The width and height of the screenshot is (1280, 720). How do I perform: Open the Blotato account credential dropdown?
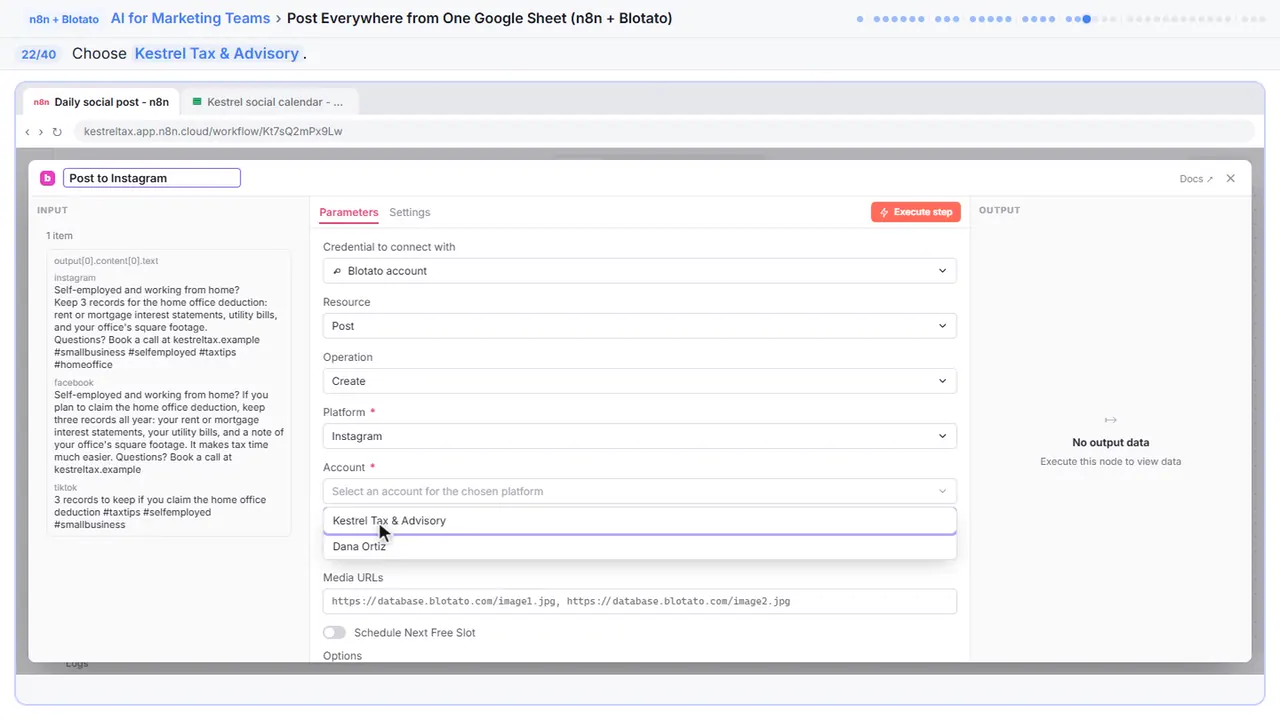click(x=640, y=271)
